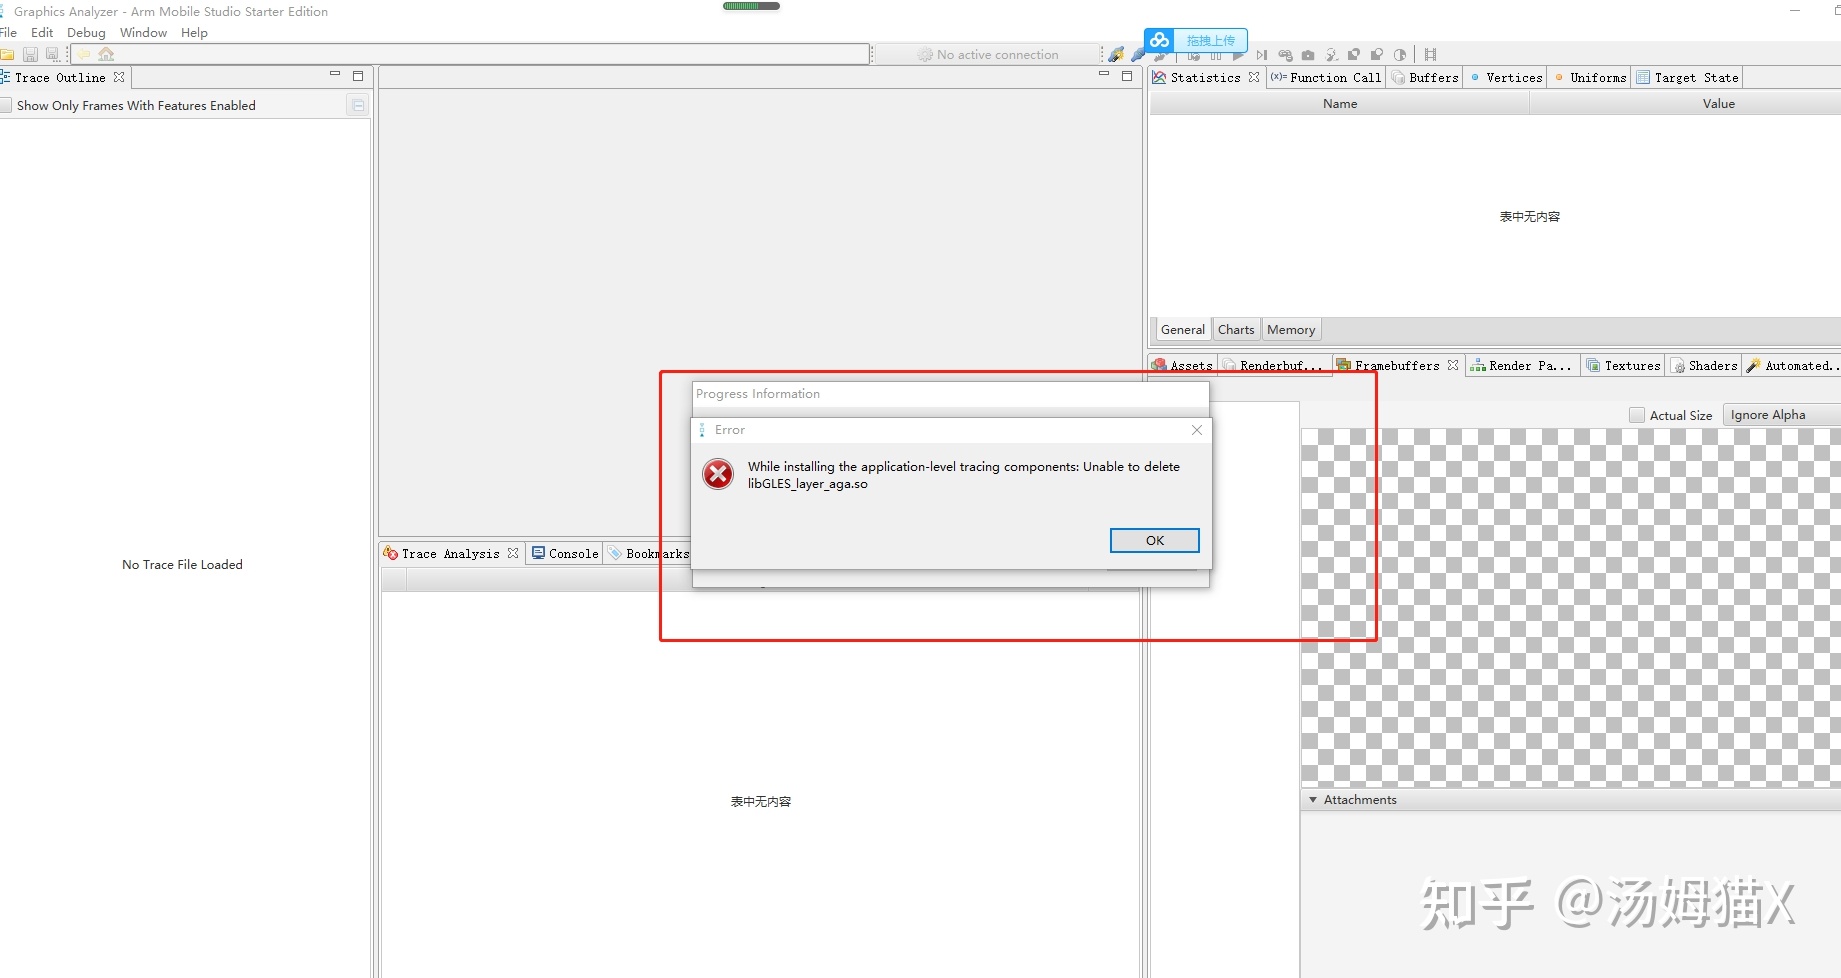Click the Progress Information dialog title

(x=758, y=394)
